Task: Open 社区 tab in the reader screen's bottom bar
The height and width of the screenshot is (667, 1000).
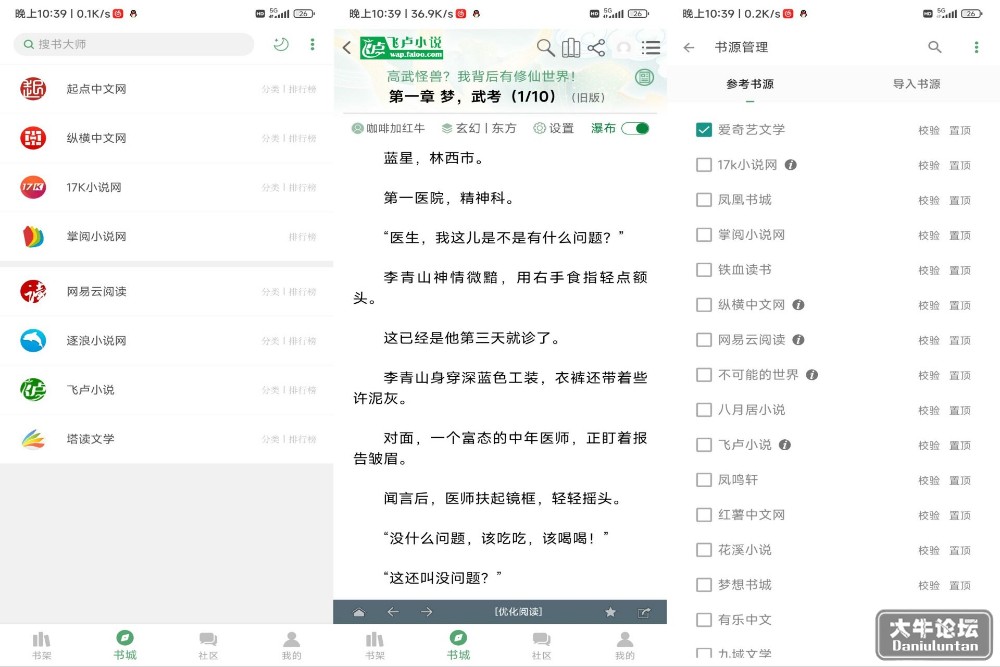Action: pos(541,645)
